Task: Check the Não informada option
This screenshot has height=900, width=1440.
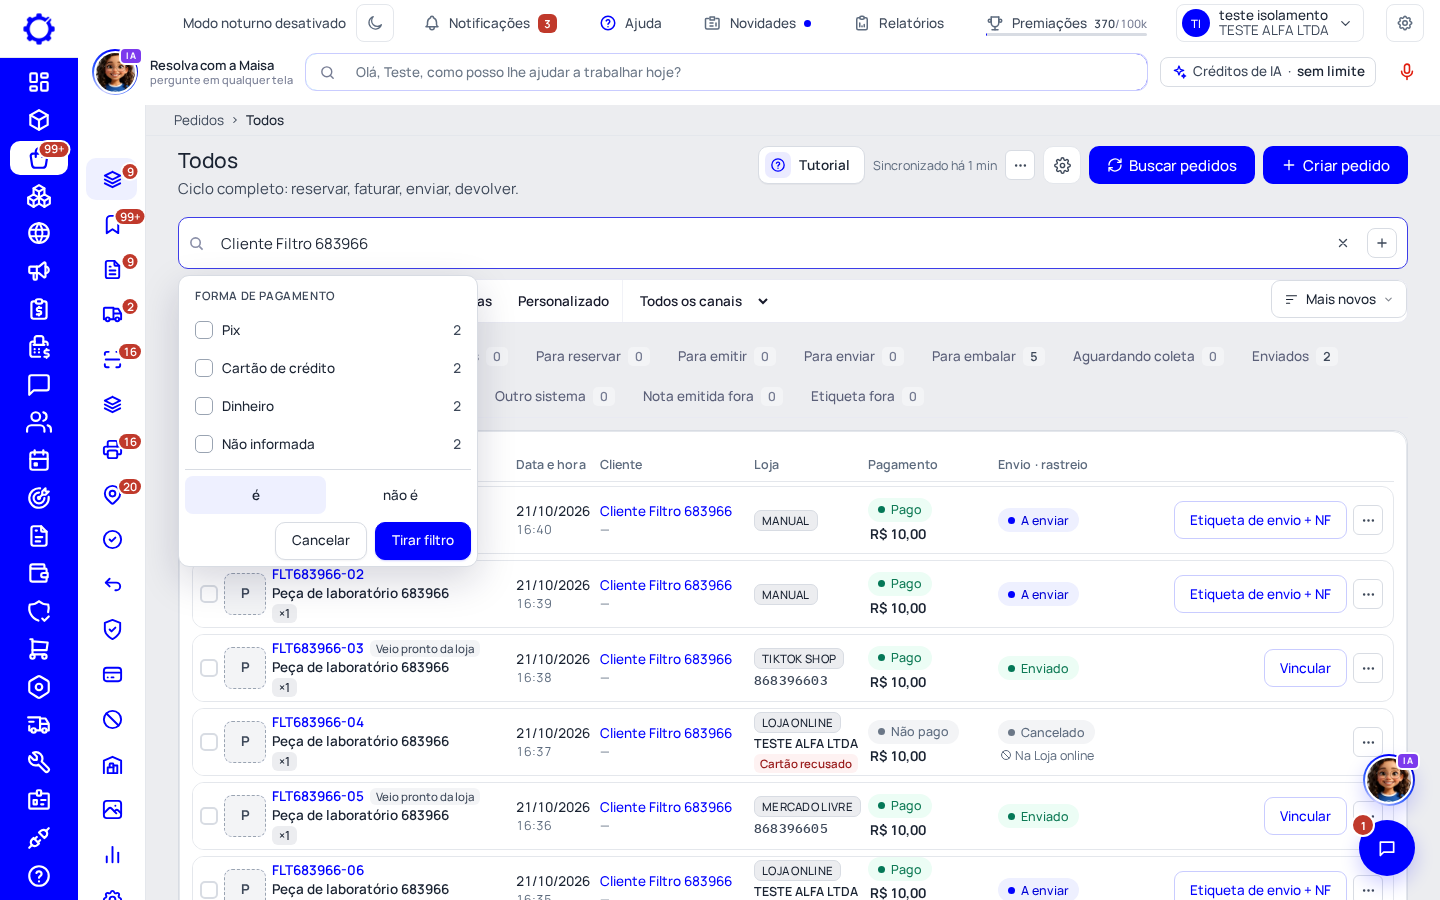Action: [204, 444]
